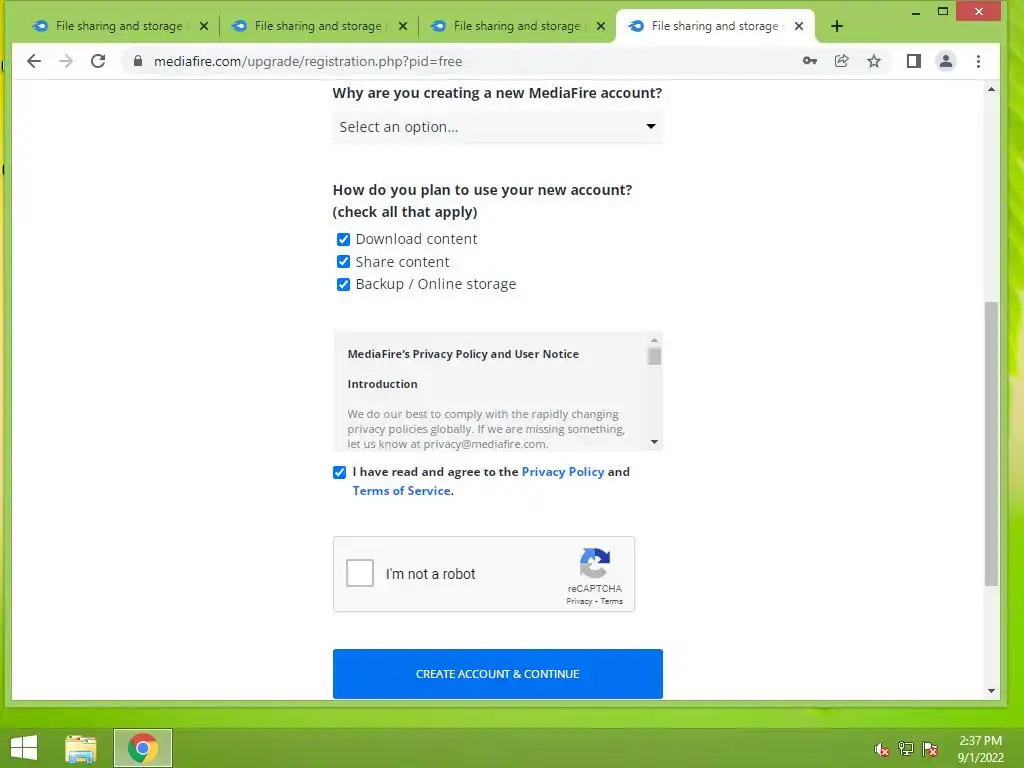
Task: Click CREATE ACCOUNT & CONTINUE button
Action: click(x=498, y=674)
